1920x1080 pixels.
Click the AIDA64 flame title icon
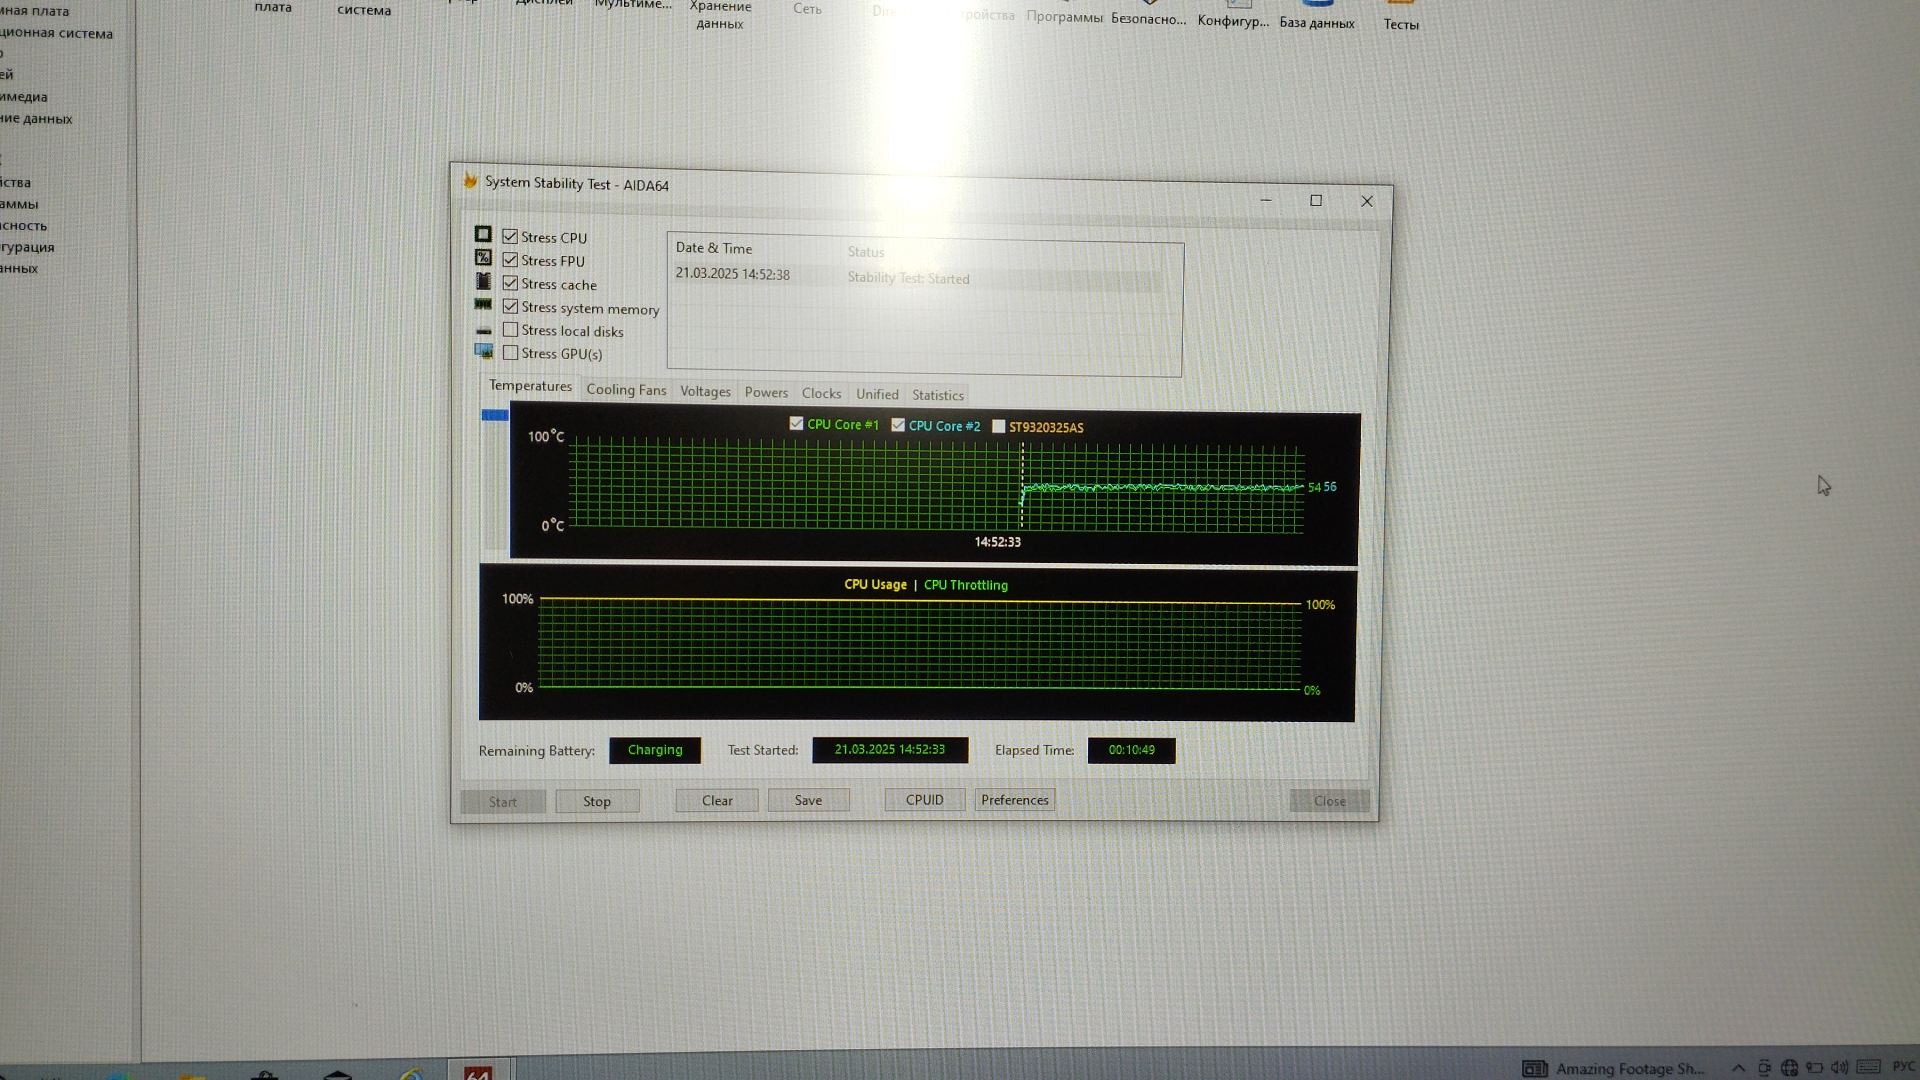click(470, 181)
